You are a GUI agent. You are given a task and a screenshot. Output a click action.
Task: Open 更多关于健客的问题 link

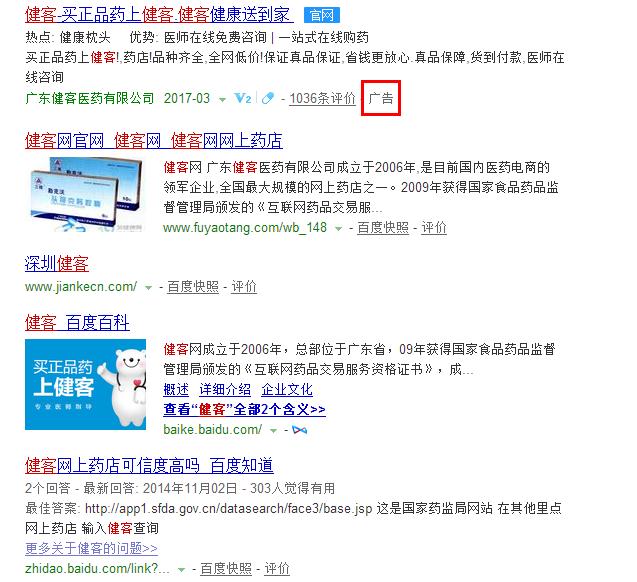point(91,548)
